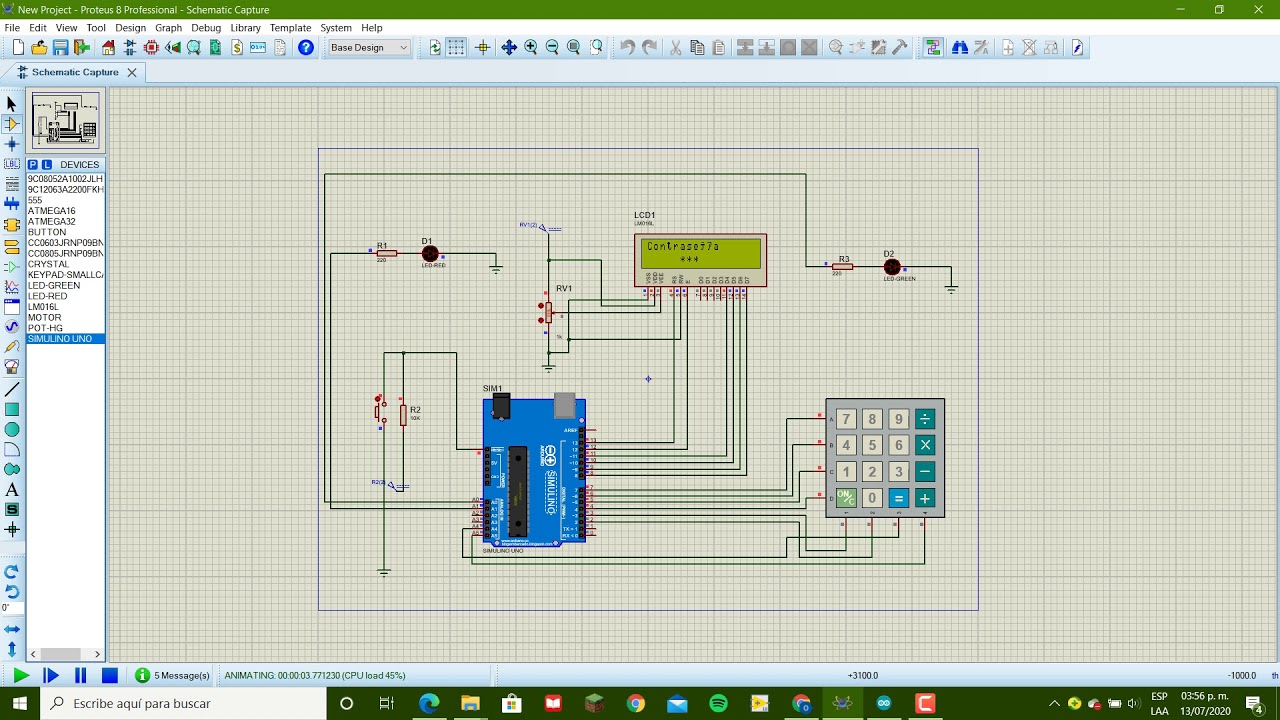Expand the Base Design dropdown
1280x720 pixels.
click(403, 48)
